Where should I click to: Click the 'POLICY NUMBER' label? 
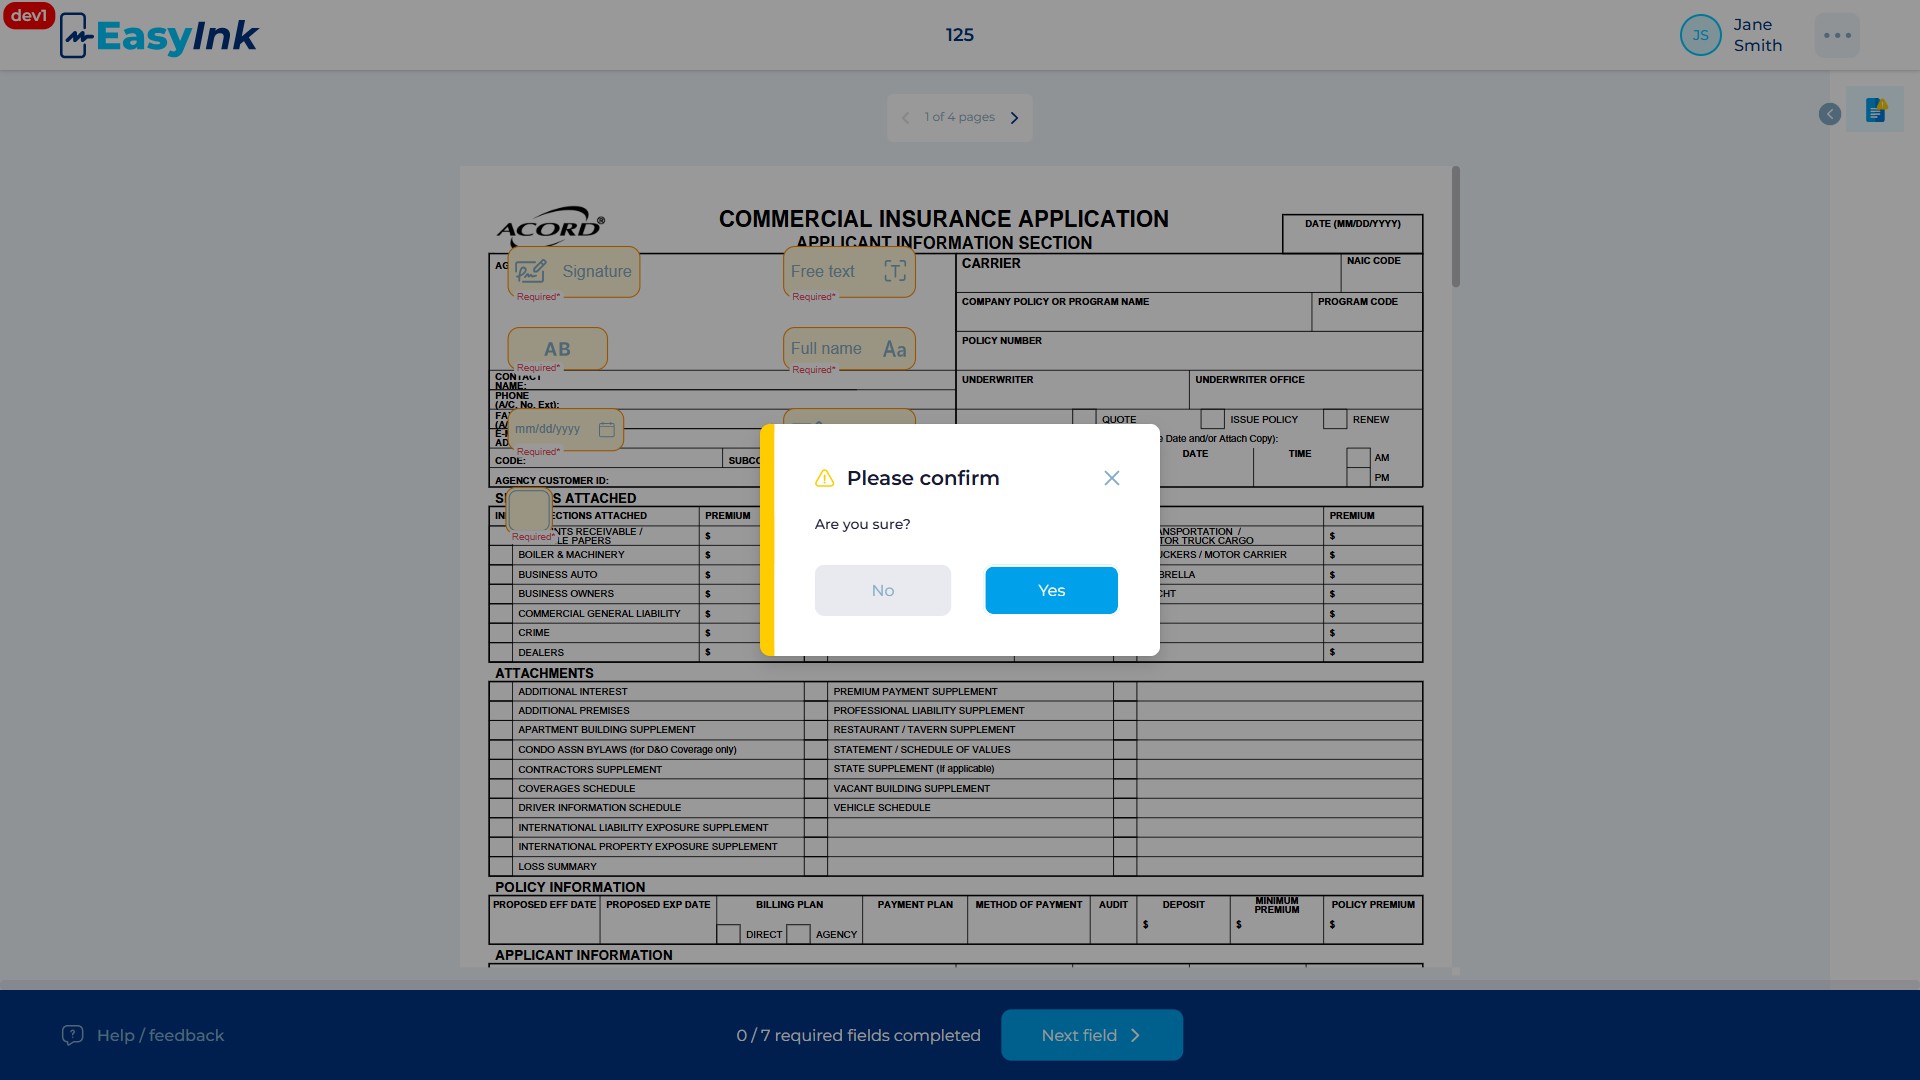(x=1001, y=340)
